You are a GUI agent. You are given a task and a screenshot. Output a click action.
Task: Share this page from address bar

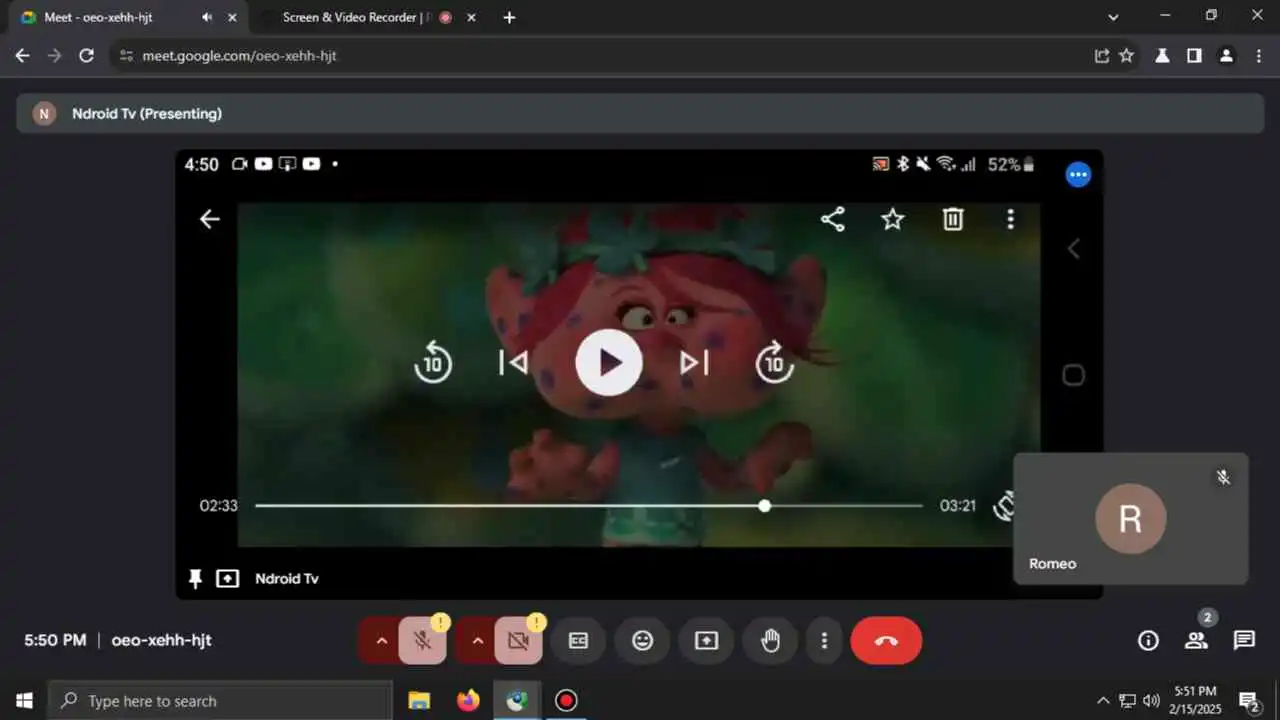click(1101, 56)
